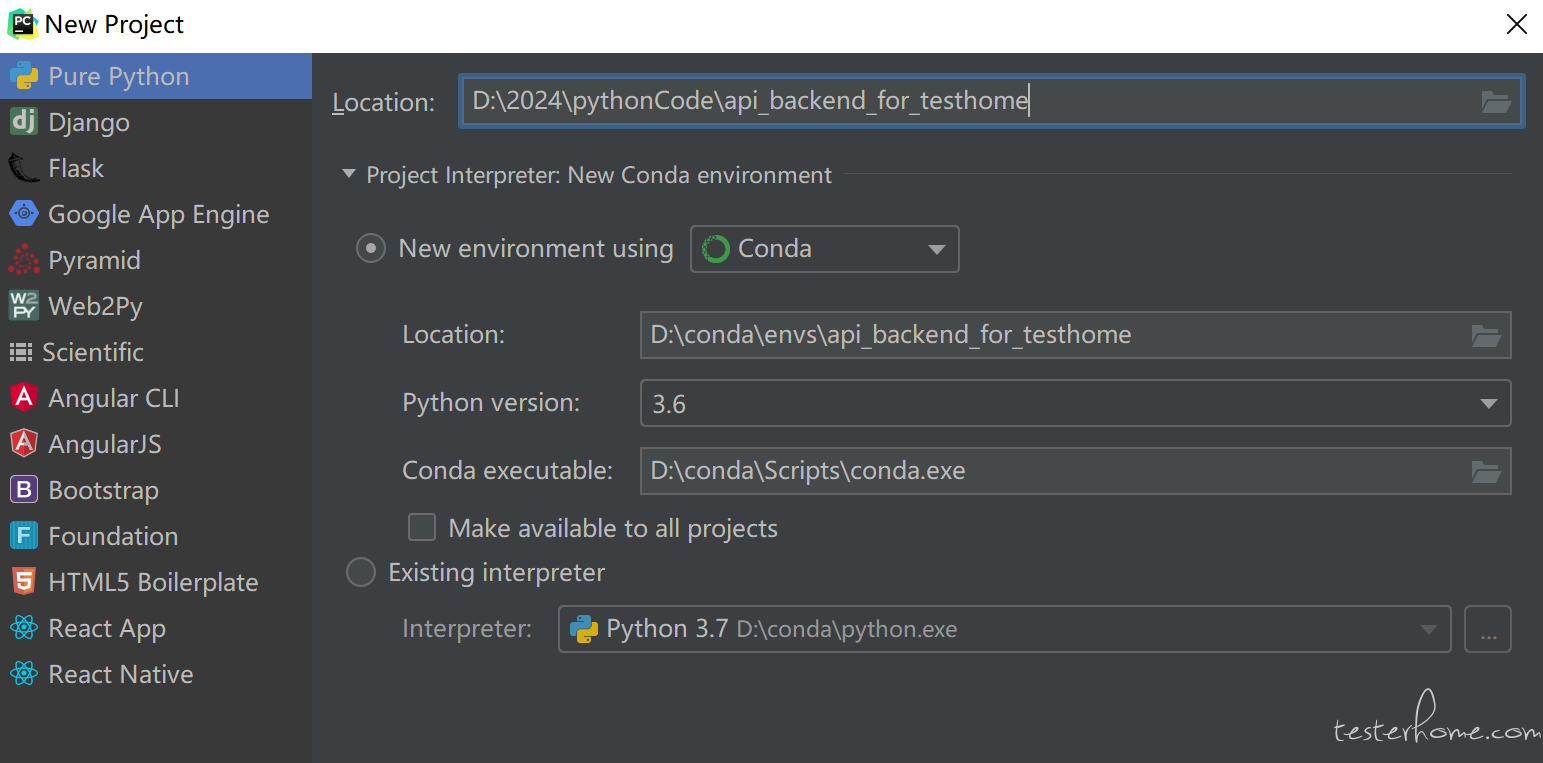Screen dimensions: 1543x763
Task: Click the Web2Py icon
Action: pos(24,306)
